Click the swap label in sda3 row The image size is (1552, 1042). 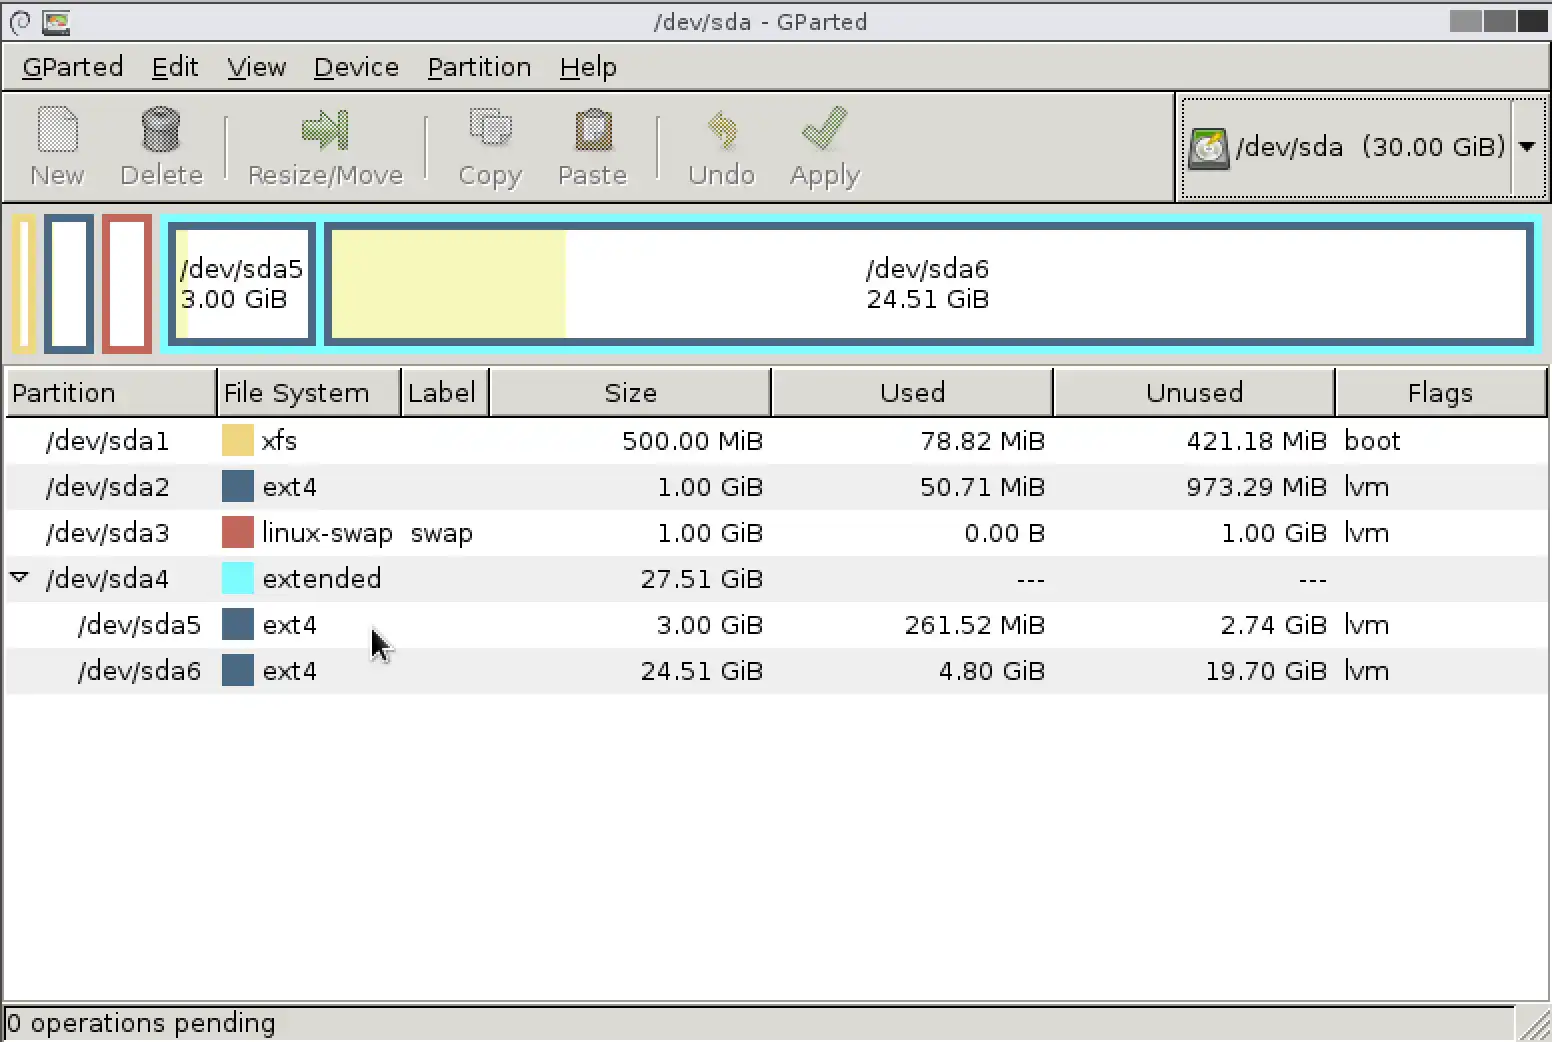[x=441, y=533]
